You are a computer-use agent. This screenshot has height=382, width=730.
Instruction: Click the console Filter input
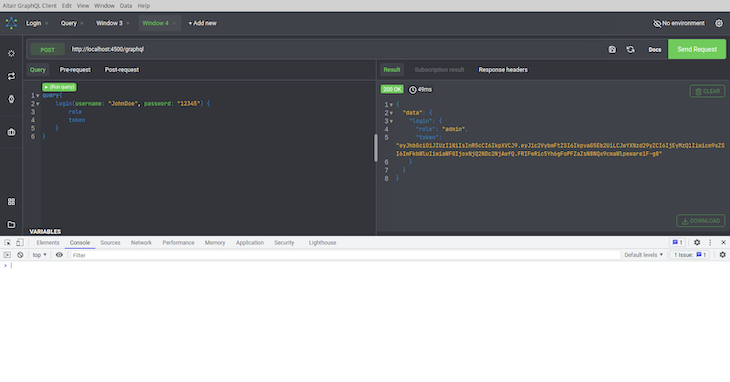point(345,255)
